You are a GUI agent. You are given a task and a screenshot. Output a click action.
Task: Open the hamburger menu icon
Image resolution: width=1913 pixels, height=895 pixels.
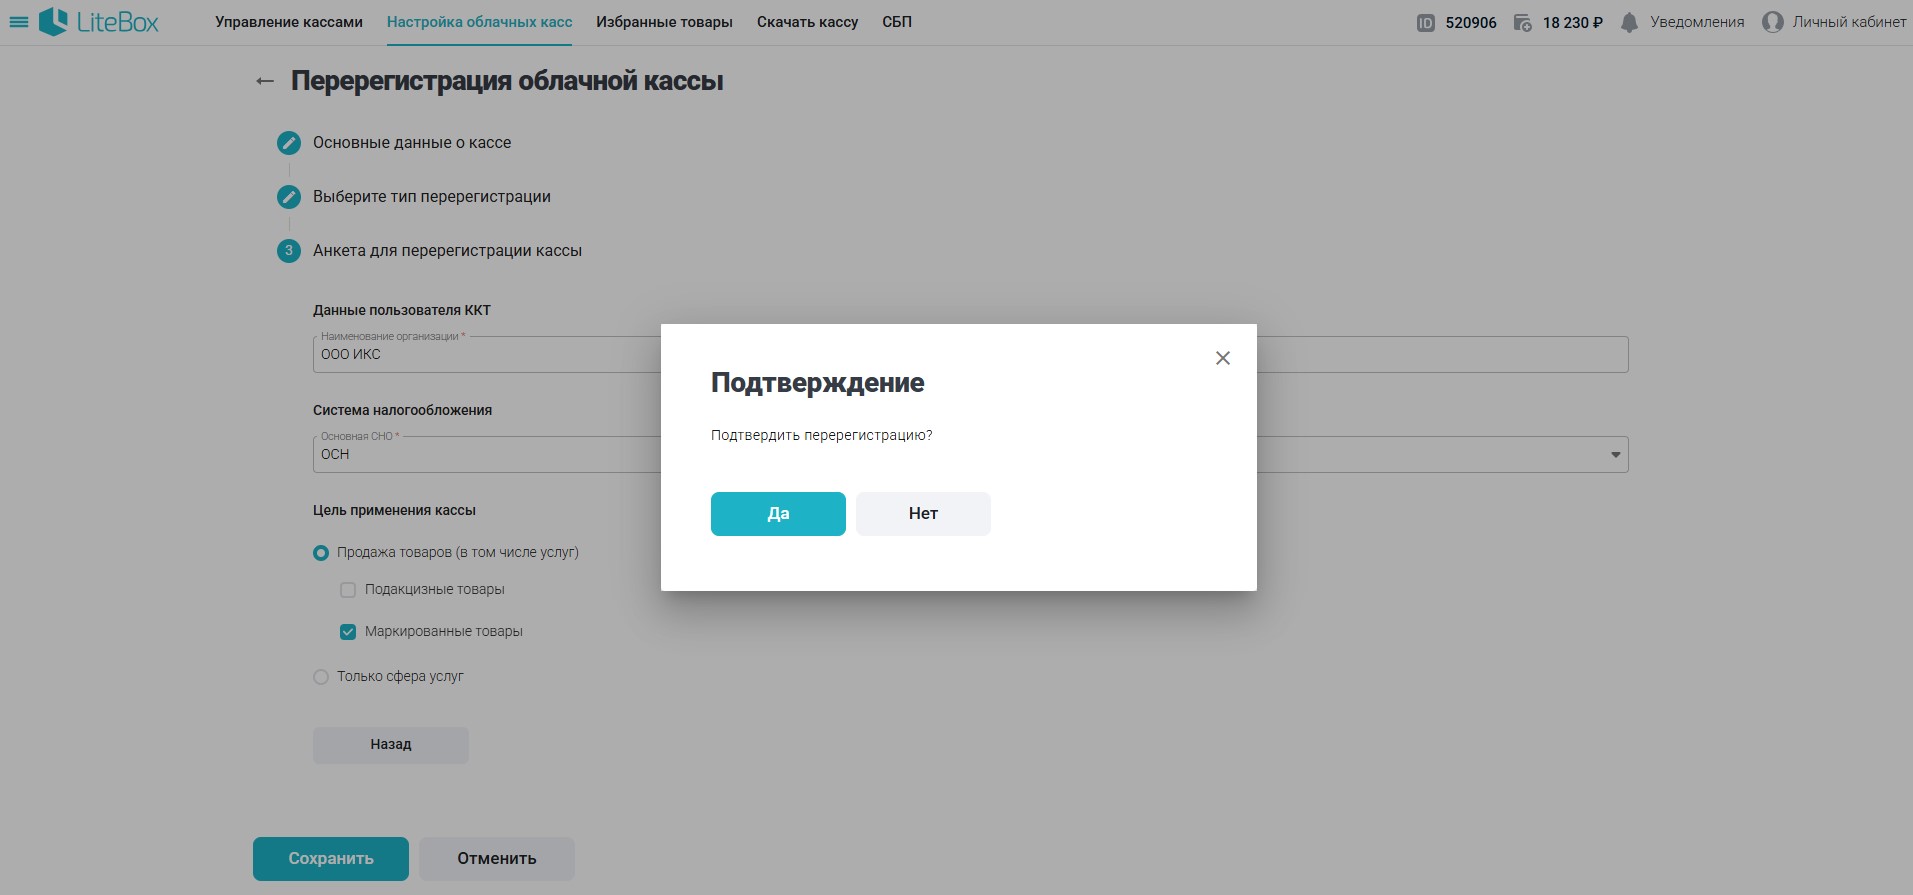[18, 22]
